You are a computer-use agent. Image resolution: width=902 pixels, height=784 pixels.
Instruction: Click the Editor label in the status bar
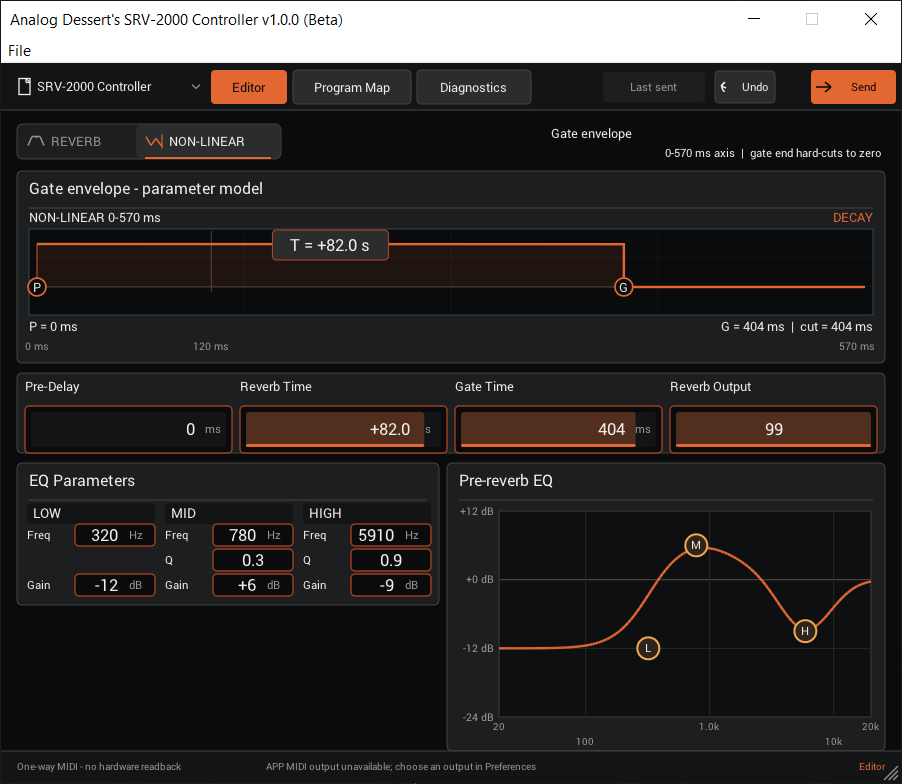[x=872, y=766]
